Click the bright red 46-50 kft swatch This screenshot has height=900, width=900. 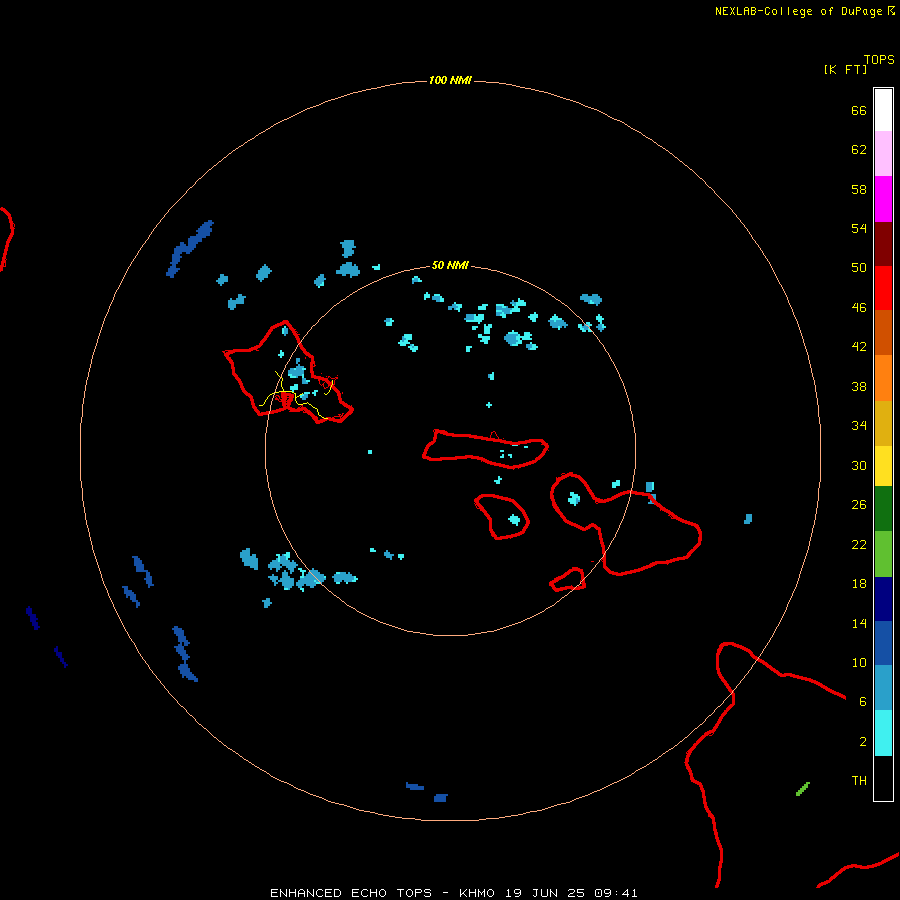[883, 288]
